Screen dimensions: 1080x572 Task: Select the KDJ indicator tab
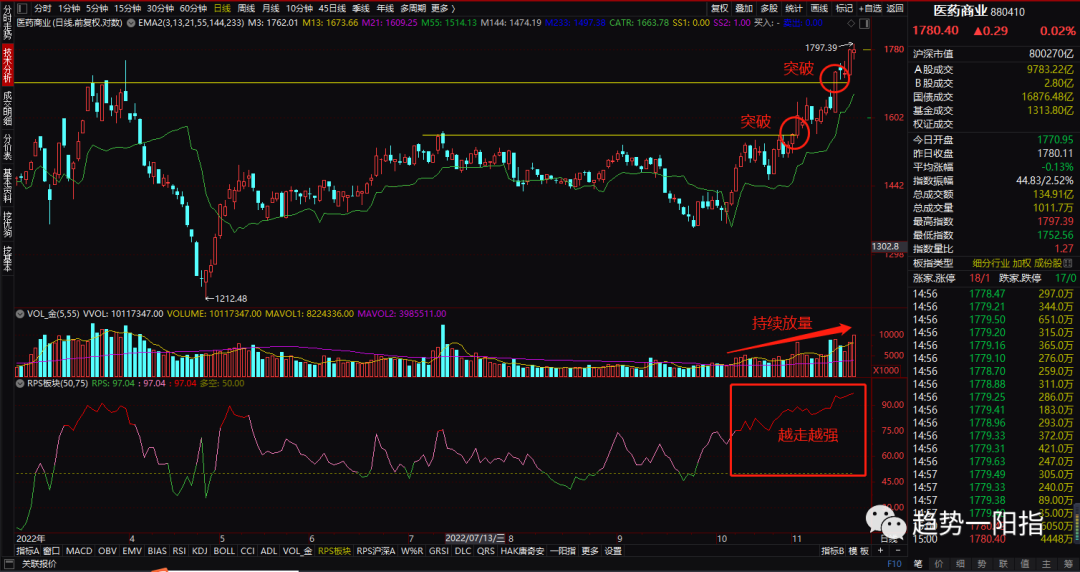click(x=200, y=551)
